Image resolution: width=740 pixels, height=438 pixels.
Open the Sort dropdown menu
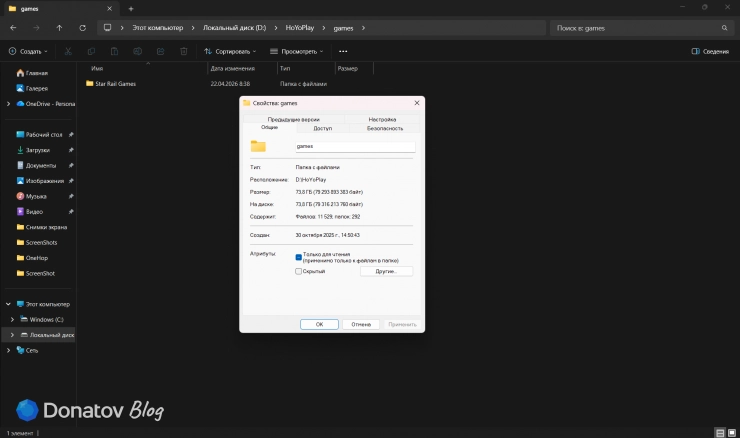click(x=230, y=51)
